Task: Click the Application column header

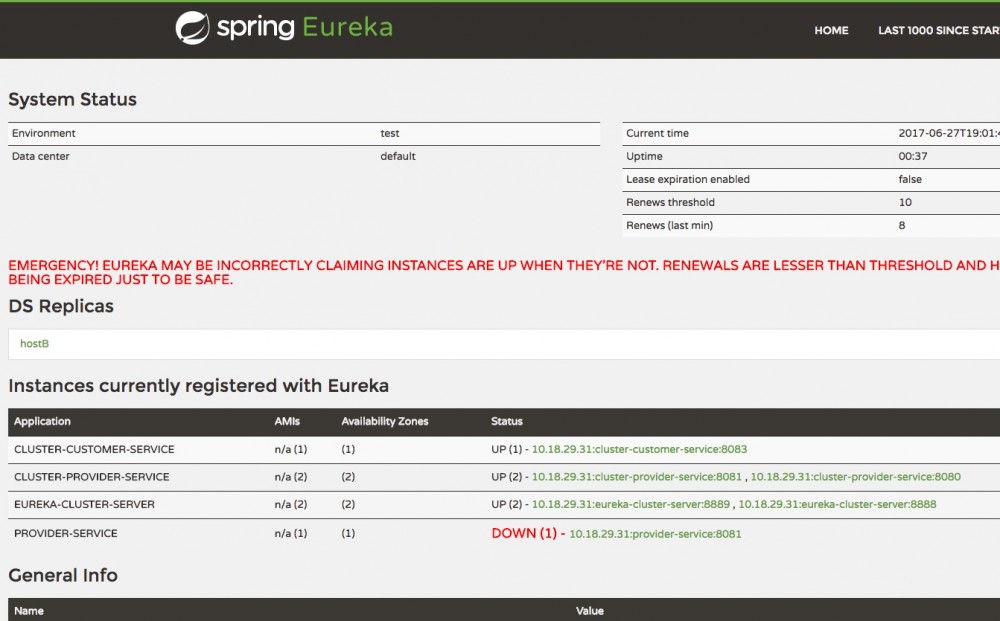Action: click(44, 421)
